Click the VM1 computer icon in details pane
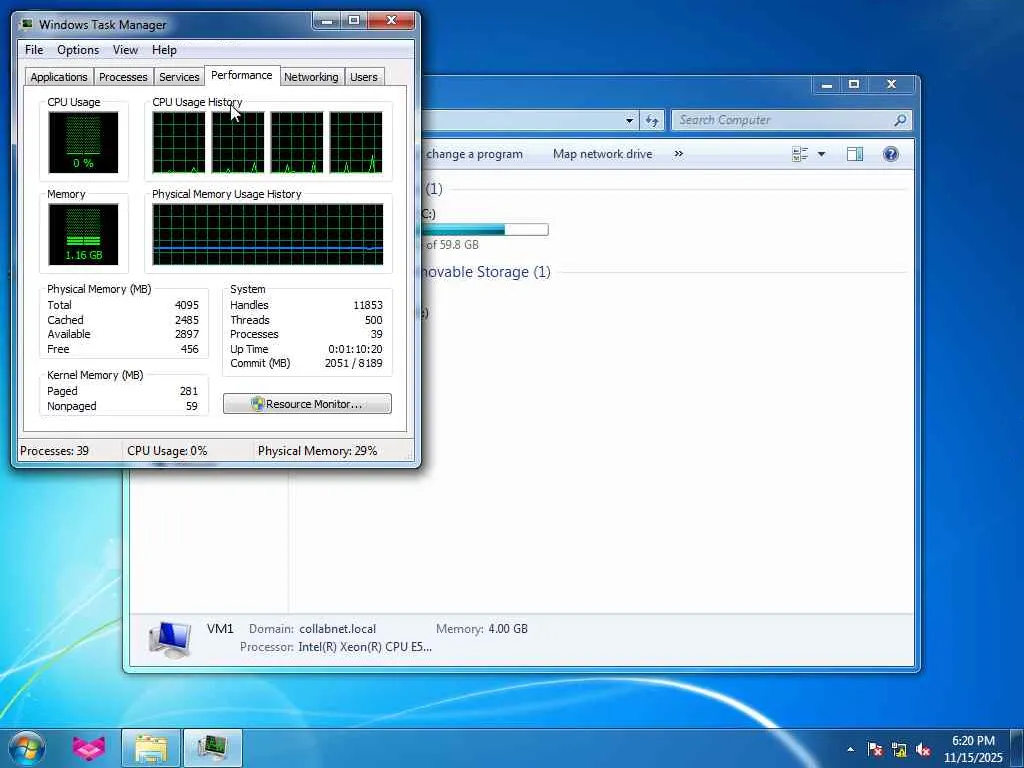 coord(170,639)
